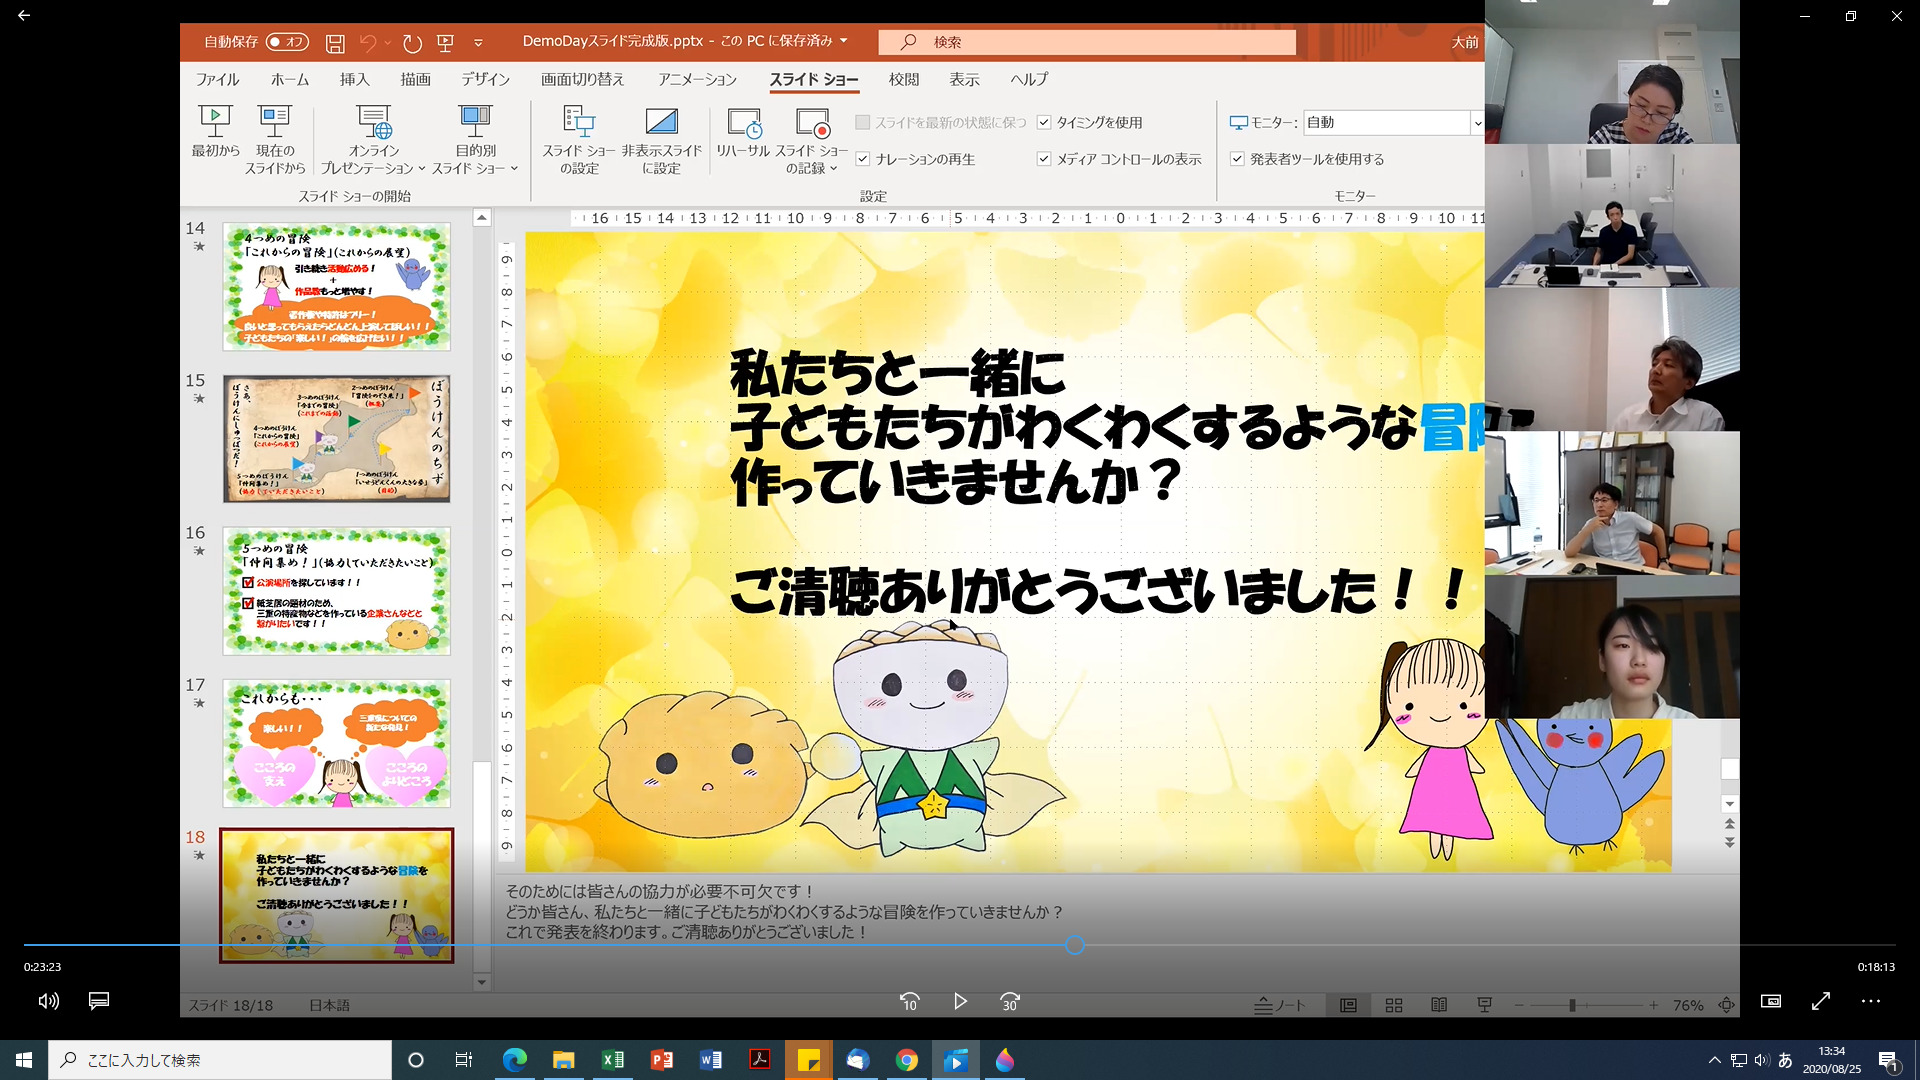Select slide 15 map thumbnail
1920x1080 pixels.
pyautogui.click(x=336, y=439)
